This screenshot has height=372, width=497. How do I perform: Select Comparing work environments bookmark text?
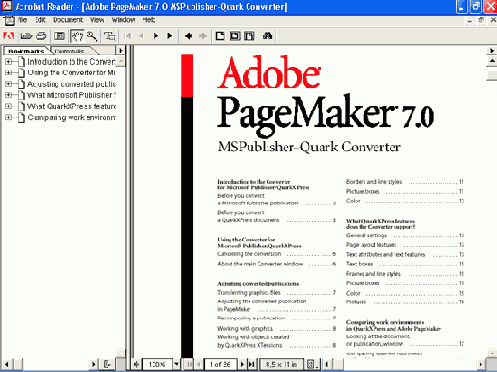click(x=72, y=117)
